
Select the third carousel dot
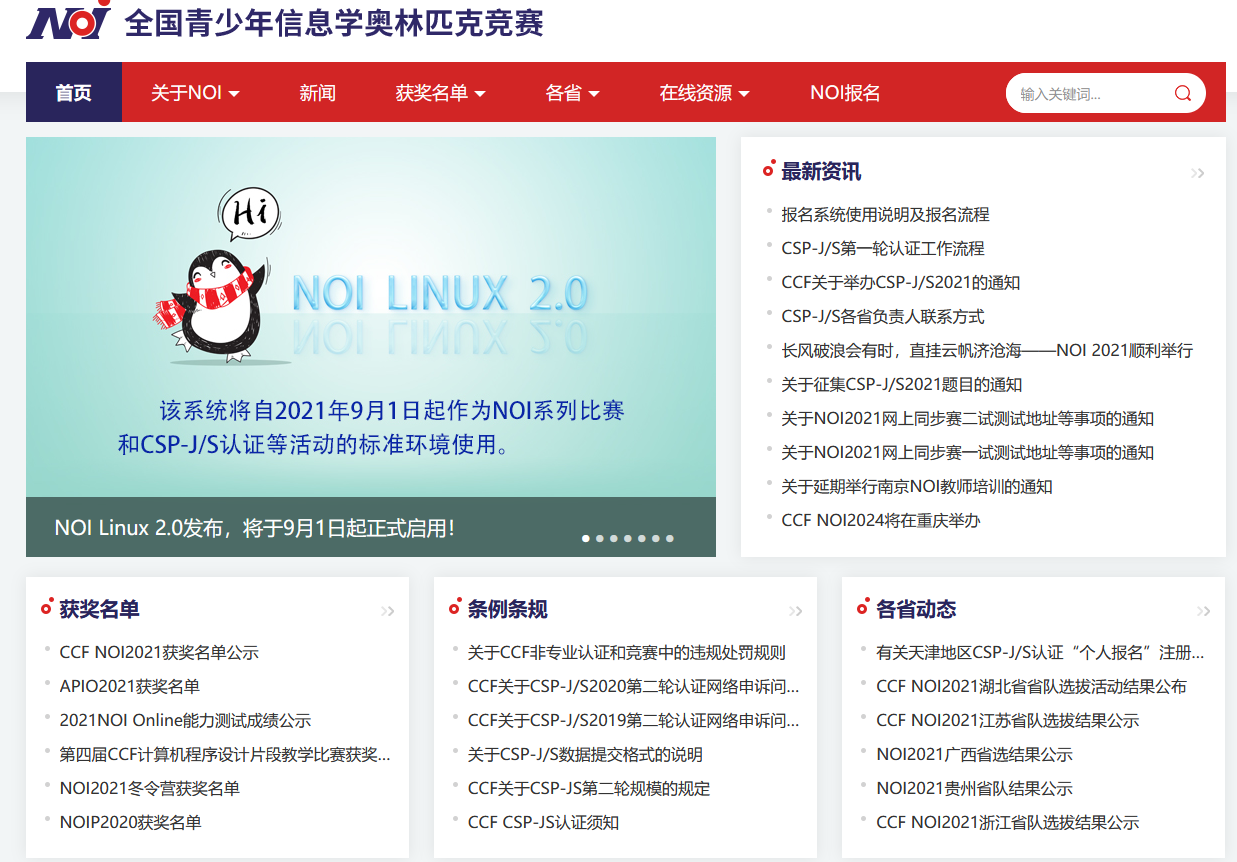point(614,538)
